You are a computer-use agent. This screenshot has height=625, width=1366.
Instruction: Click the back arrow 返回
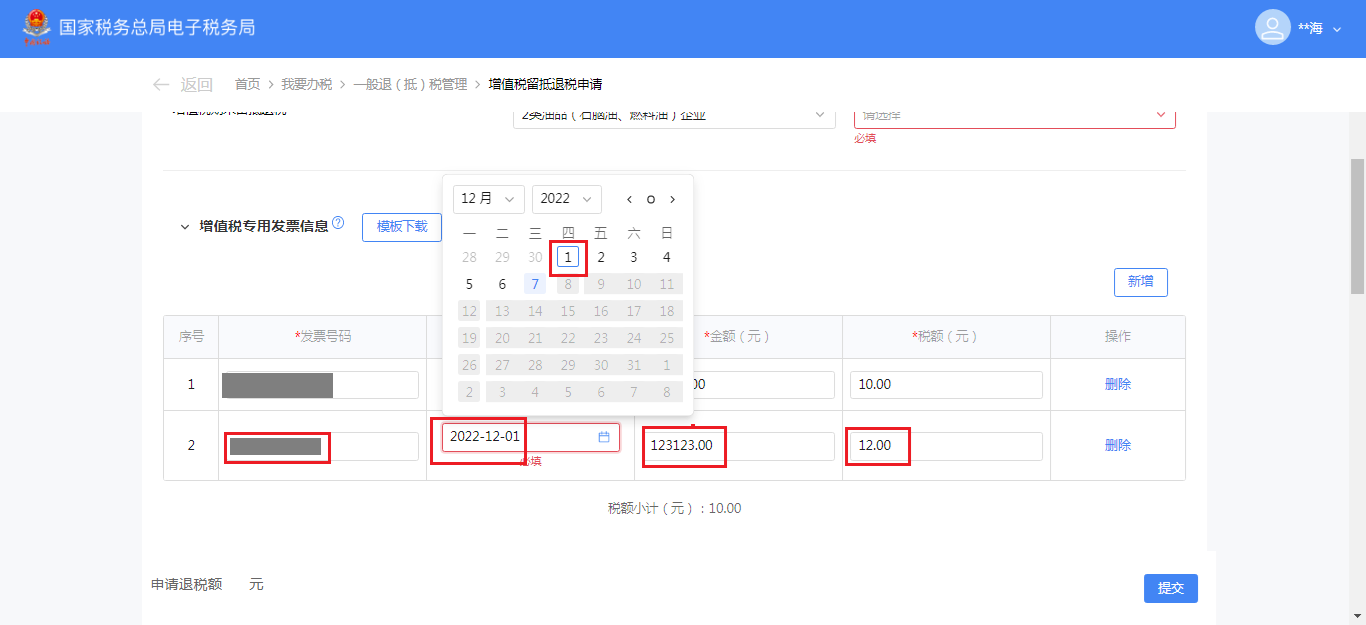tap(182, 85)
